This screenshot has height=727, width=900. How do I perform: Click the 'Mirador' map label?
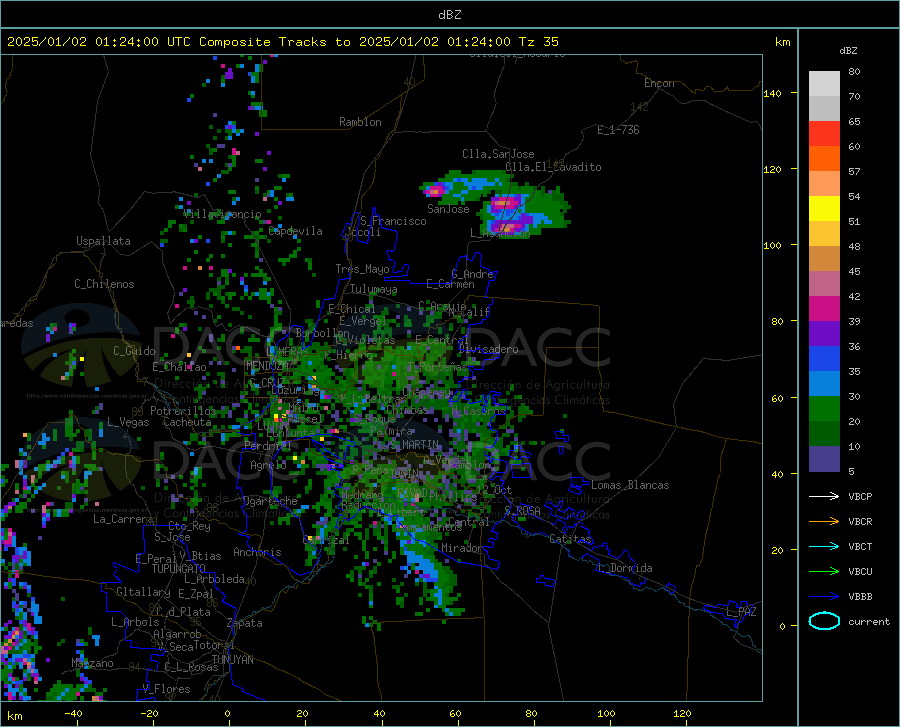462,548
